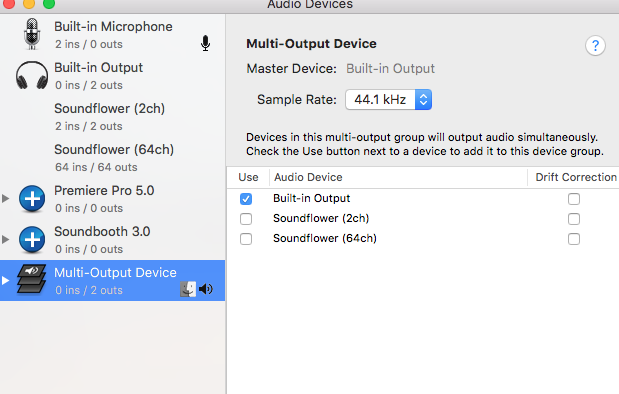619x394 pixels.
Task: Click the Premiere Pro 5.0 plus icon
Action: click(x=32, y=199)
